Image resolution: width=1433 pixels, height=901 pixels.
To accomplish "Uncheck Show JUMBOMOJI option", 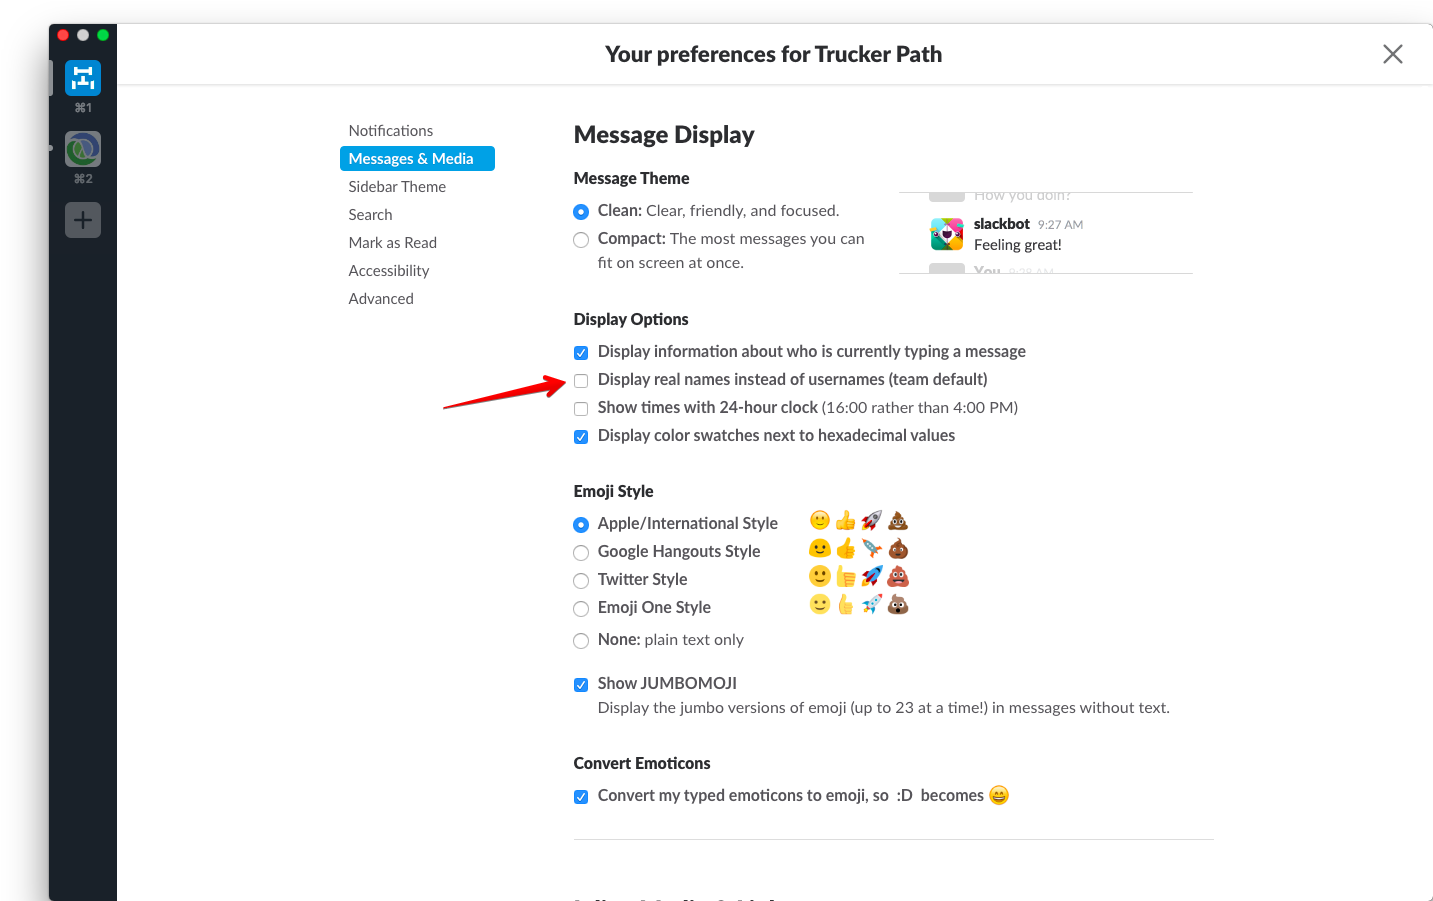I will click(581, 685).
